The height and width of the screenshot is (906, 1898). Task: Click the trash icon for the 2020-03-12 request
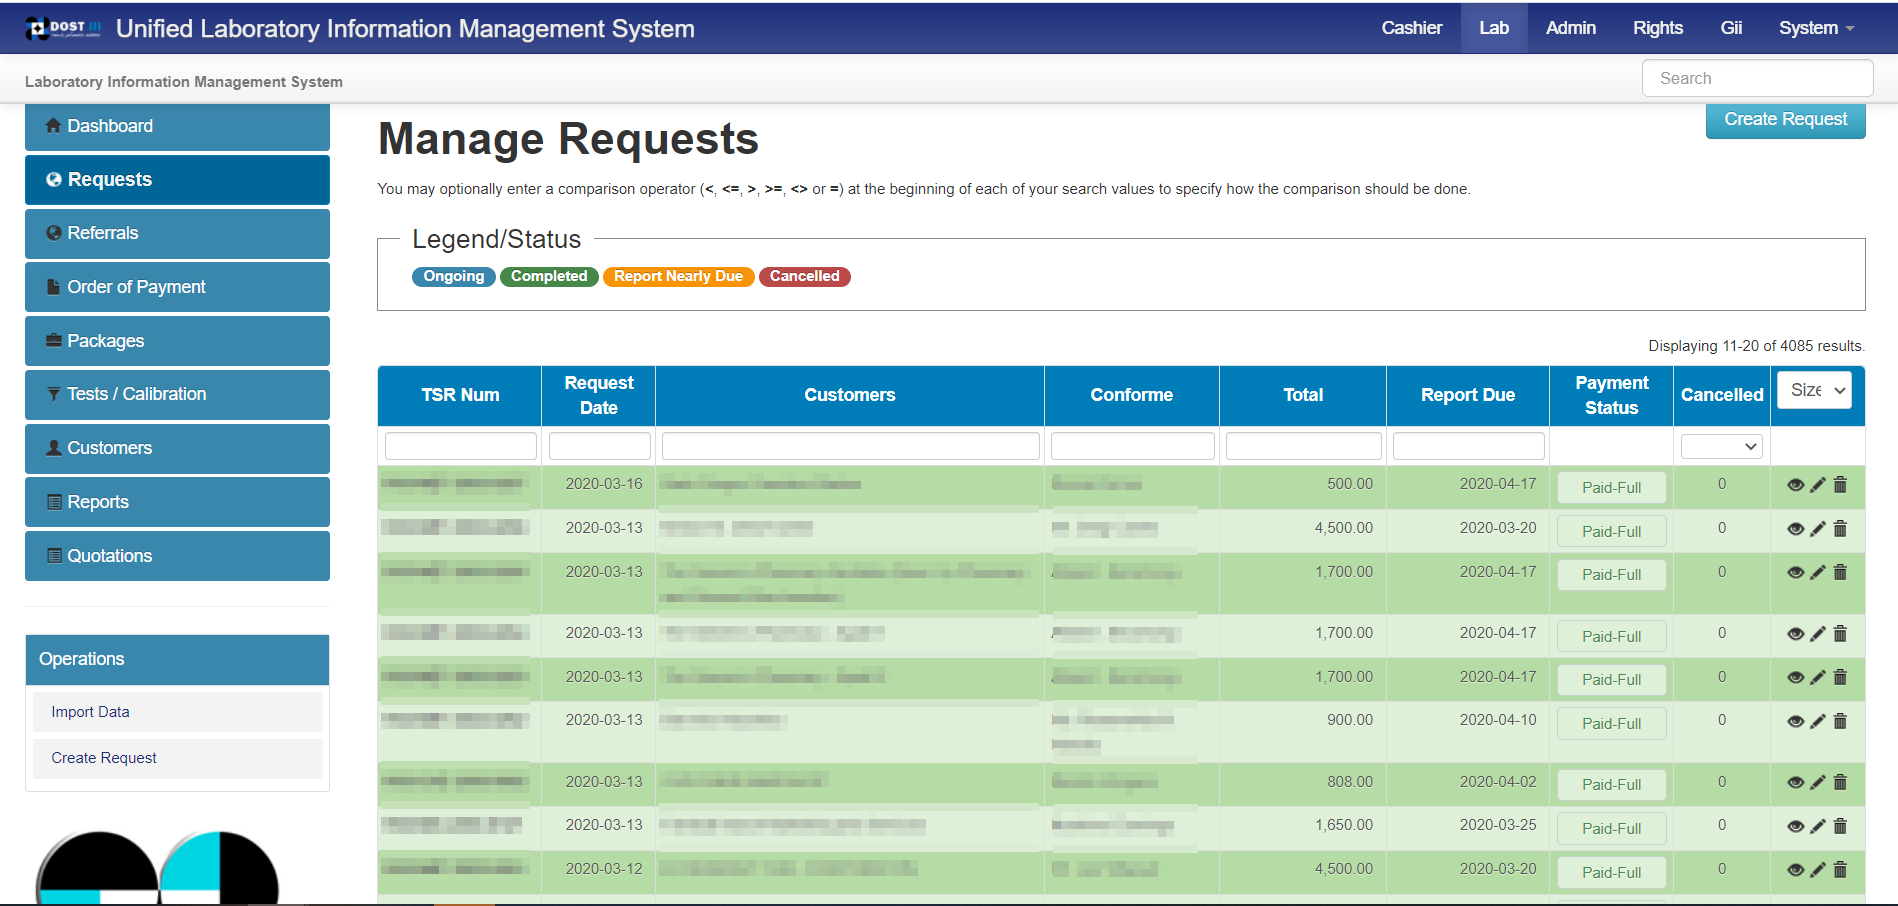(1840, 870)
